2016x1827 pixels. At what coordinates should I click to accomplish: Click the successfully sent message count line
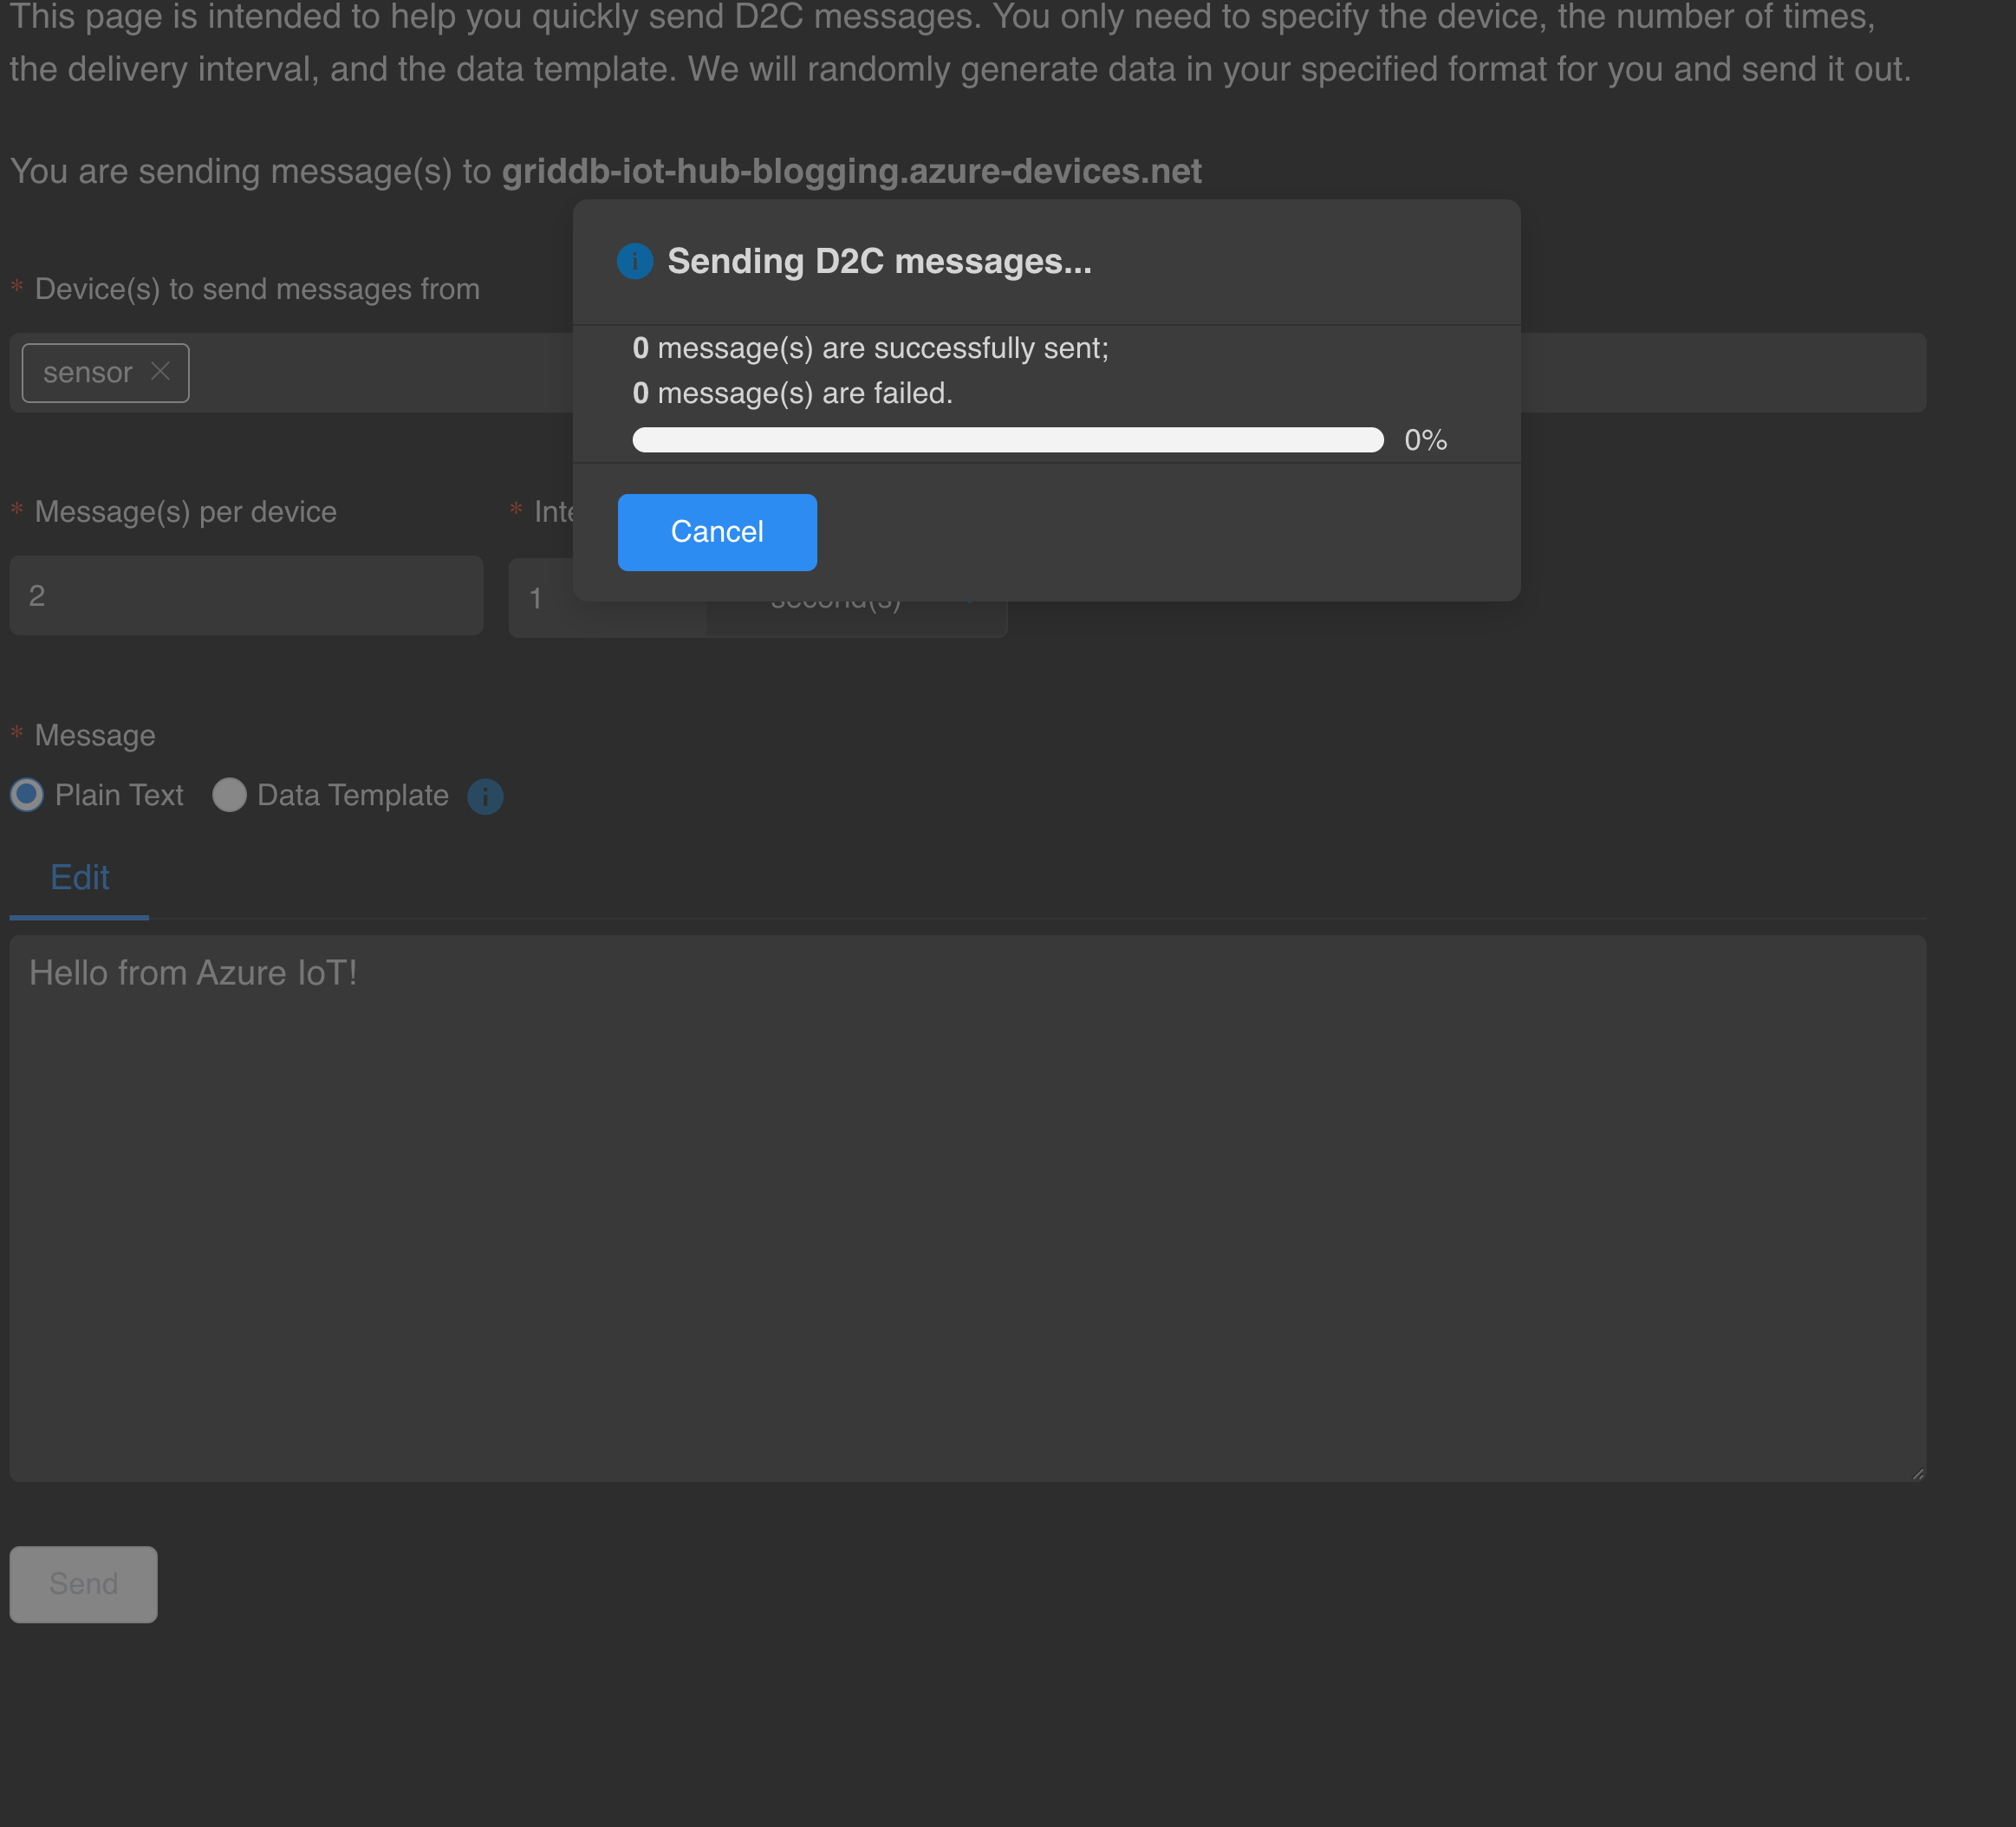870,348
